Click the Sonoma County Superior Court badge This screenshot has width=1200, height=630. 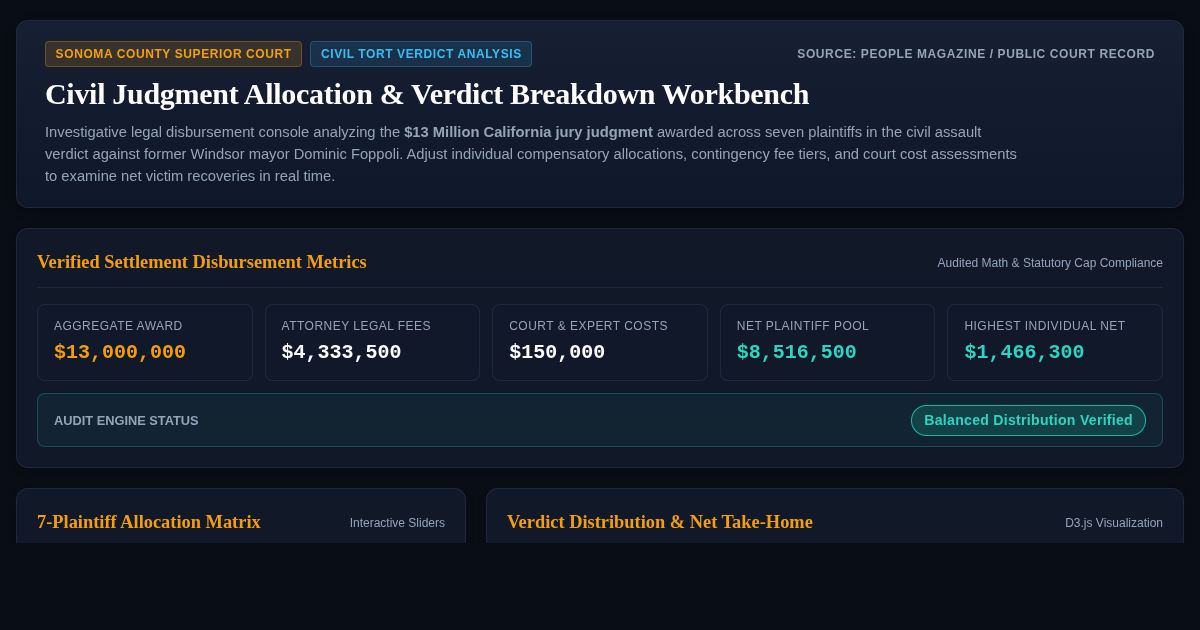pos(173,54)
